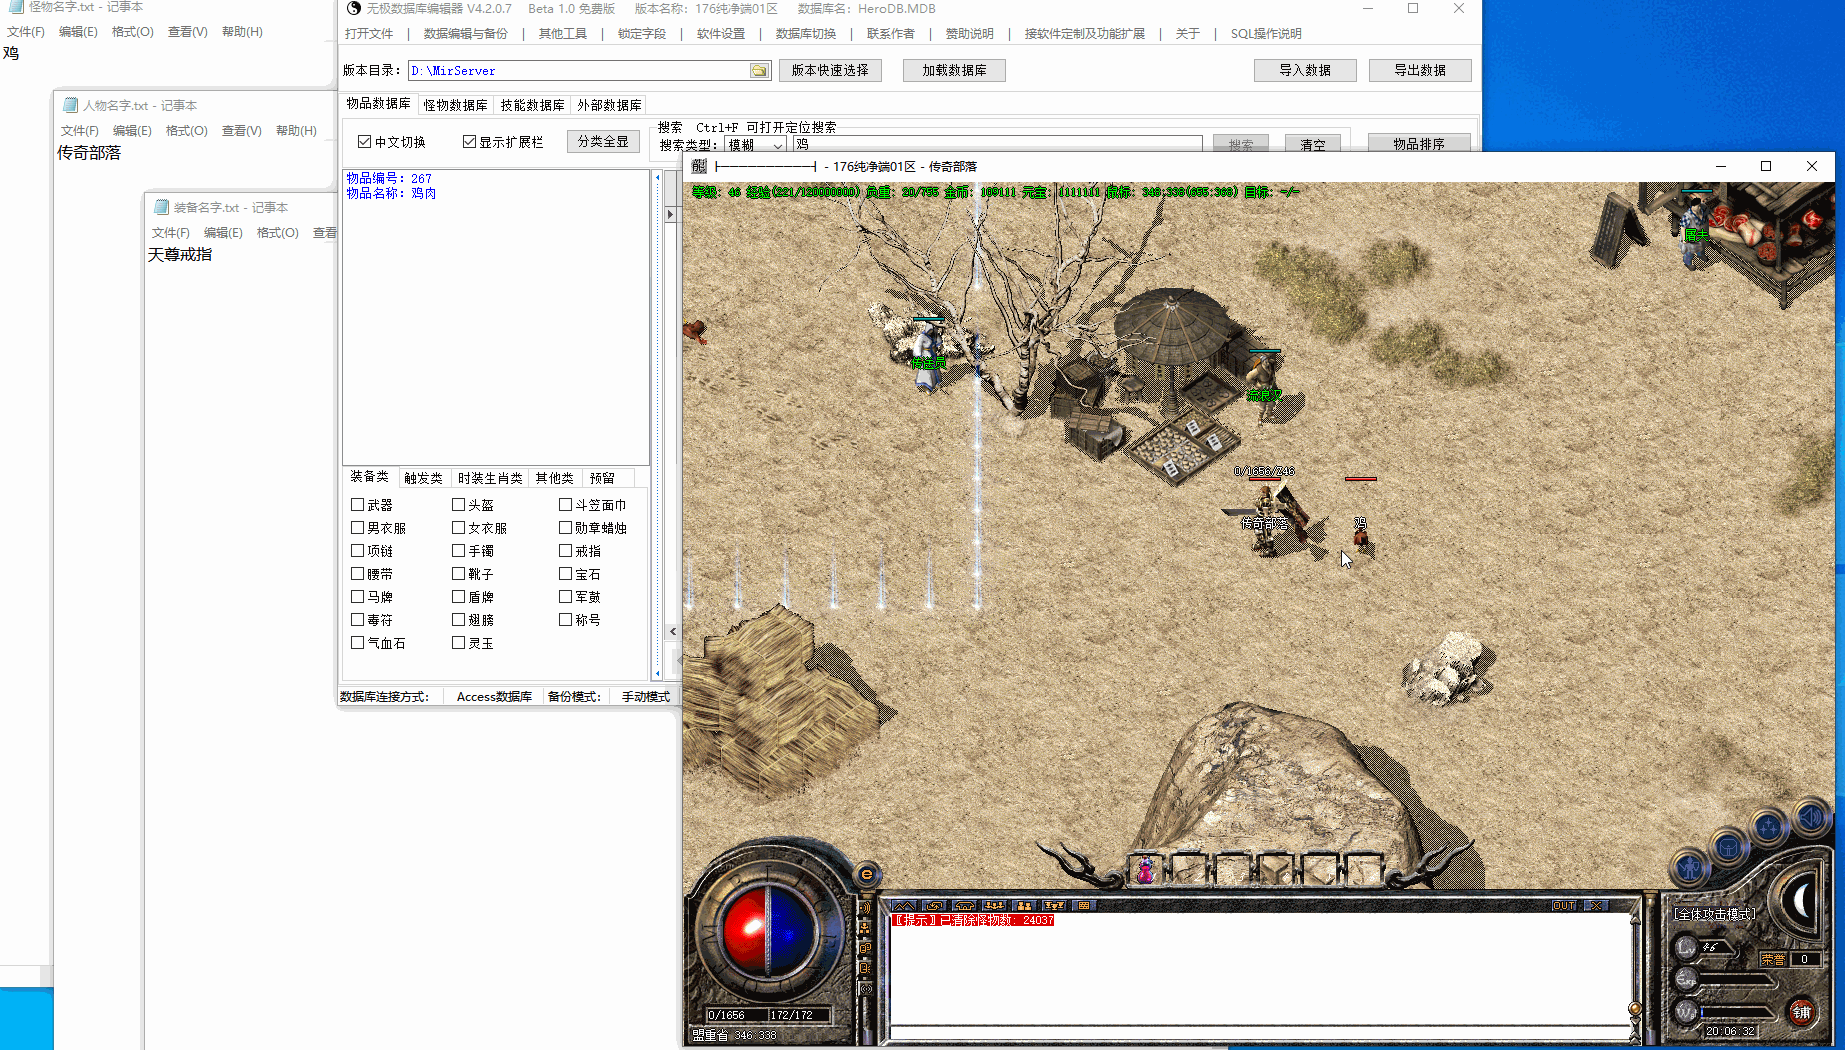Click the game chat input line
Image resolution: width=1845 pixels, height=1050 pixels.
(x=1258, y=1033)
